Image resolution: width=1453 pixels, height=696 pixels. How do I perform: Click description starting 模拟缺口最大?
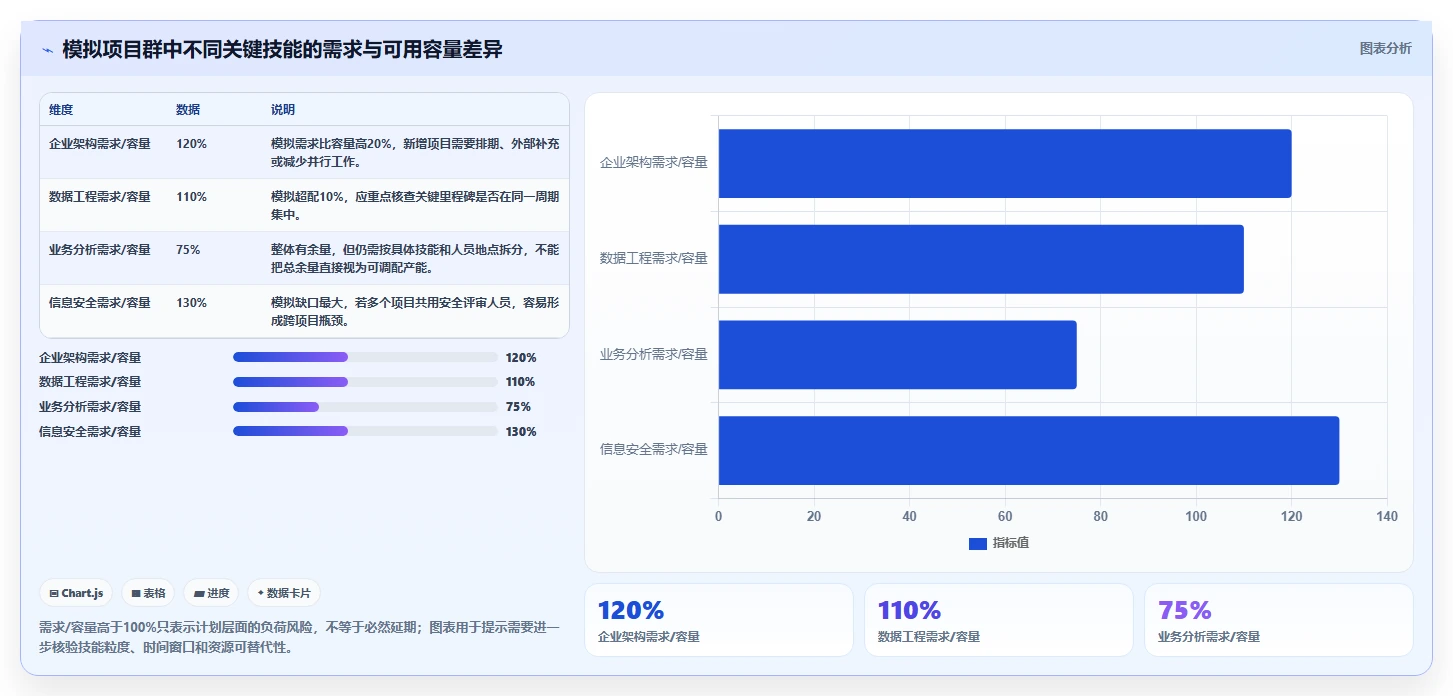coord(415,312)
